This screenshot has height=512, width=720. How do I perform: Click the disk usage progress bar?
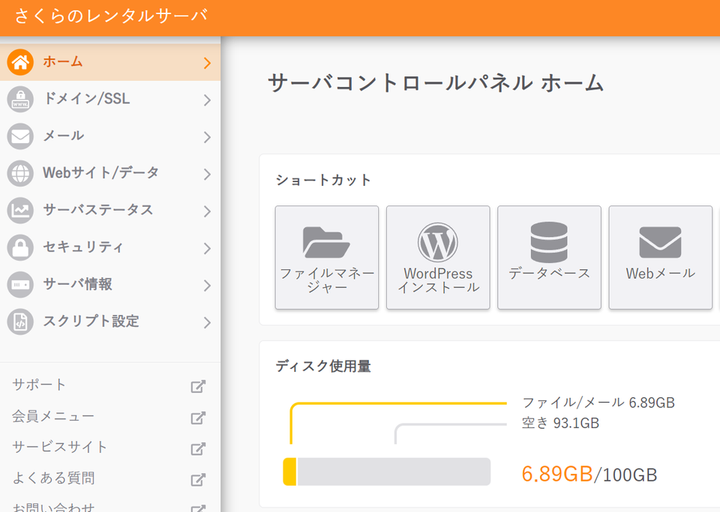click(387, 472)
